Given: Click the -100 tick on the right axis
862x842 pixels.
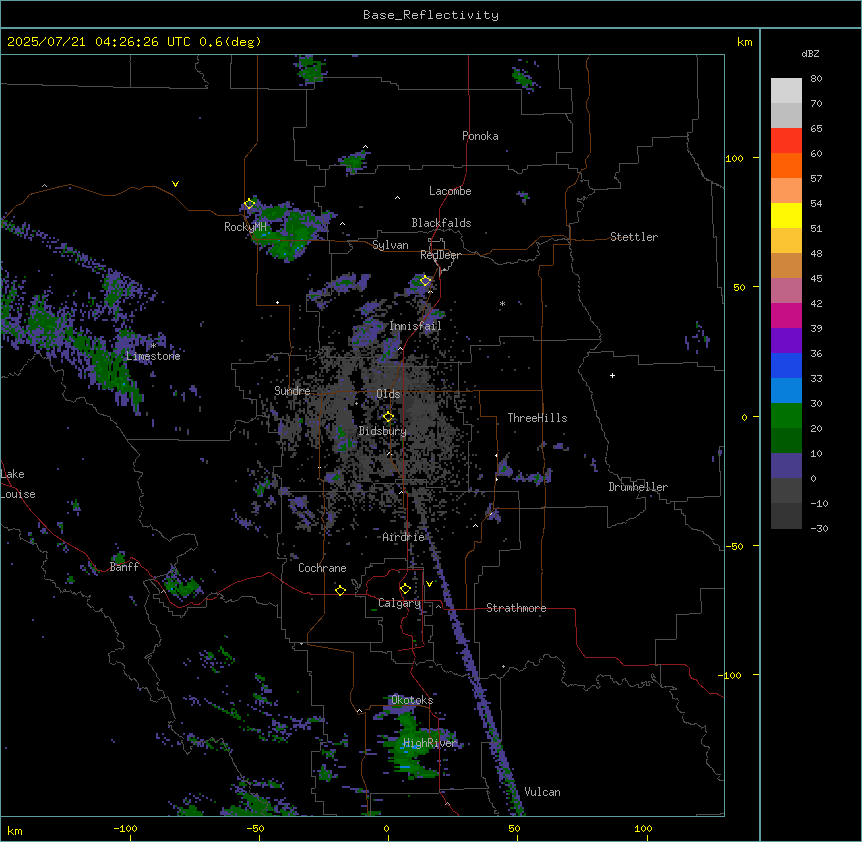Looking at the screenshot, I should [731, 675].
